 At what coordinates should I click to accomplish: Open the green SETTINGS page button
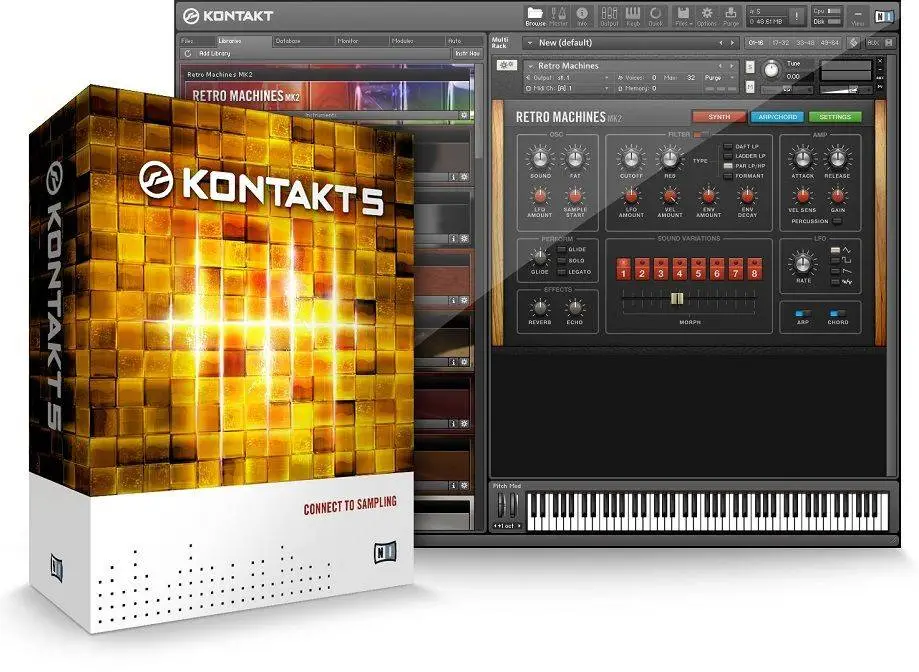click(x=835, y=117)
